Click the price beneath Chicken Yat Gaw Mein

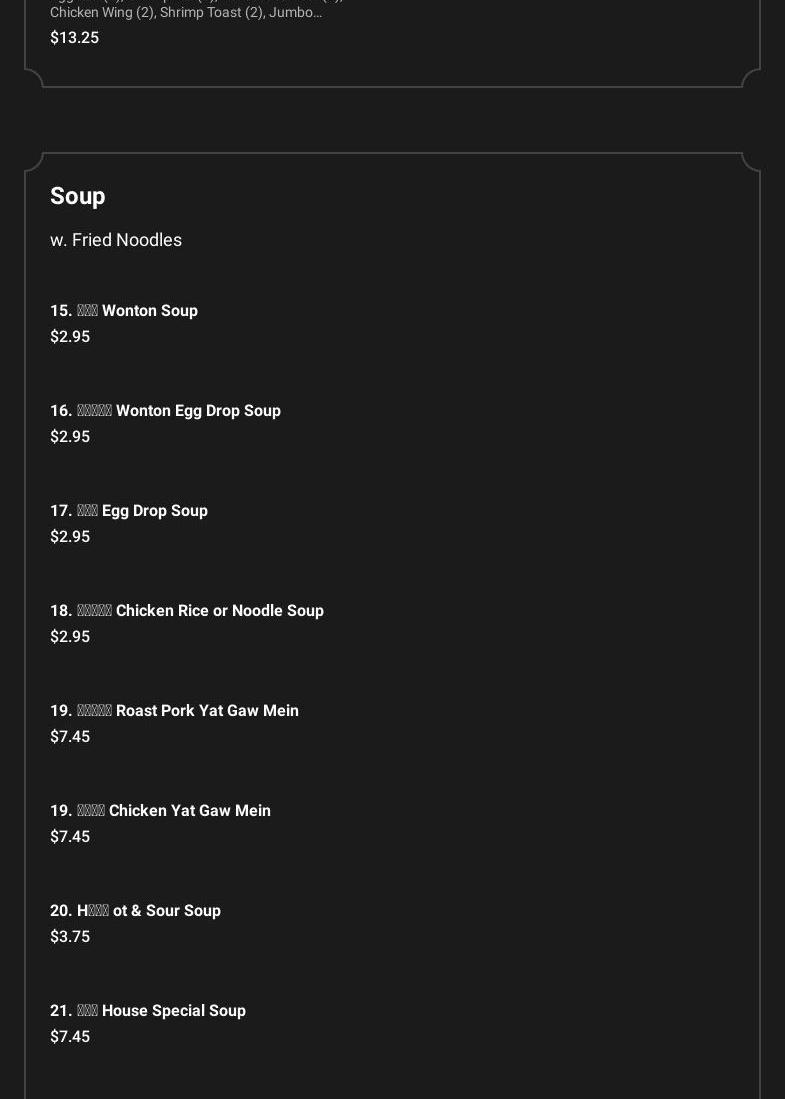pos(70,837)
